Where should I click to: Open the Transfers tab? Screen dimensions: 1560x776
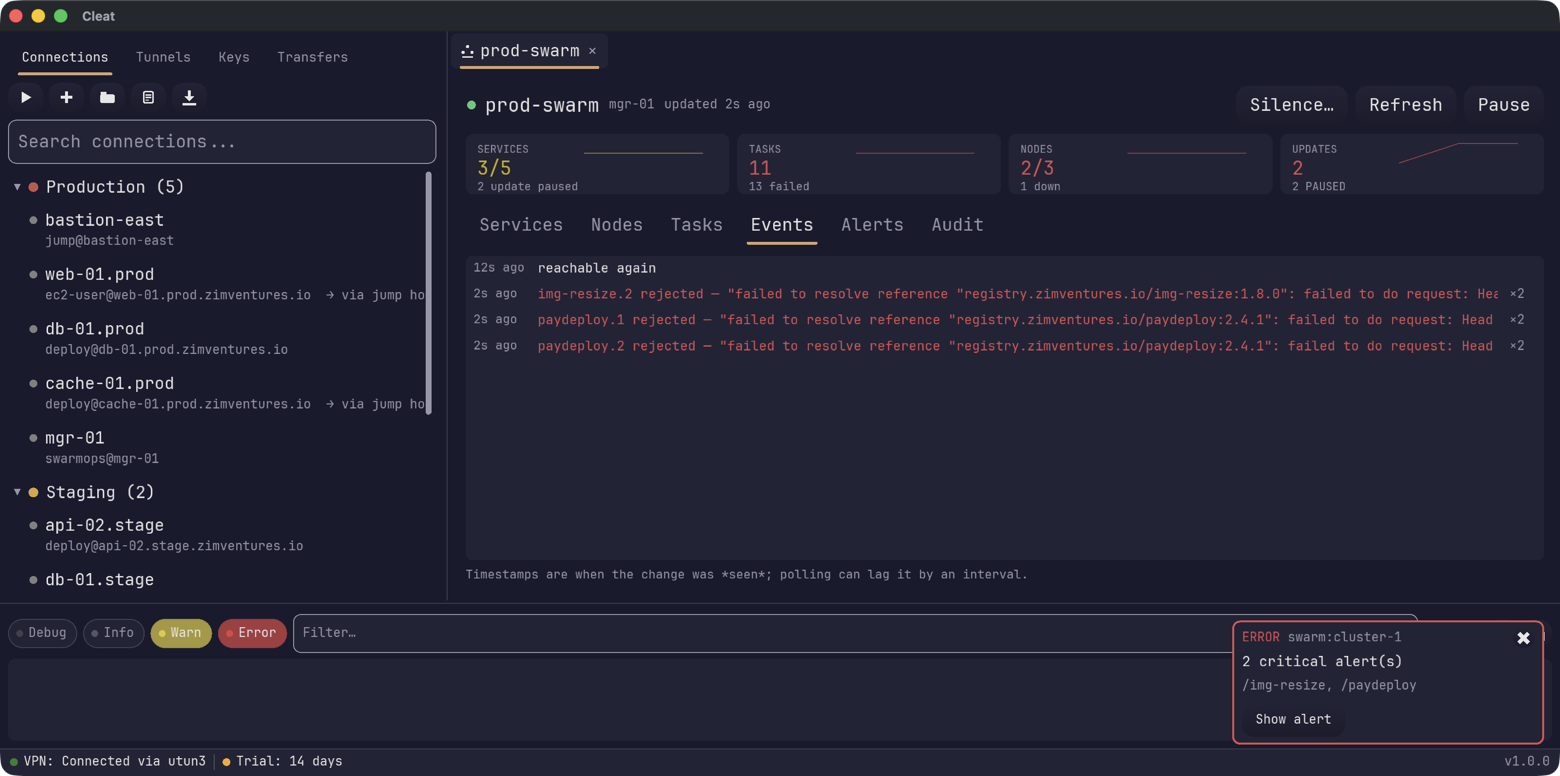pyautogui.click(x=313, y=57)
